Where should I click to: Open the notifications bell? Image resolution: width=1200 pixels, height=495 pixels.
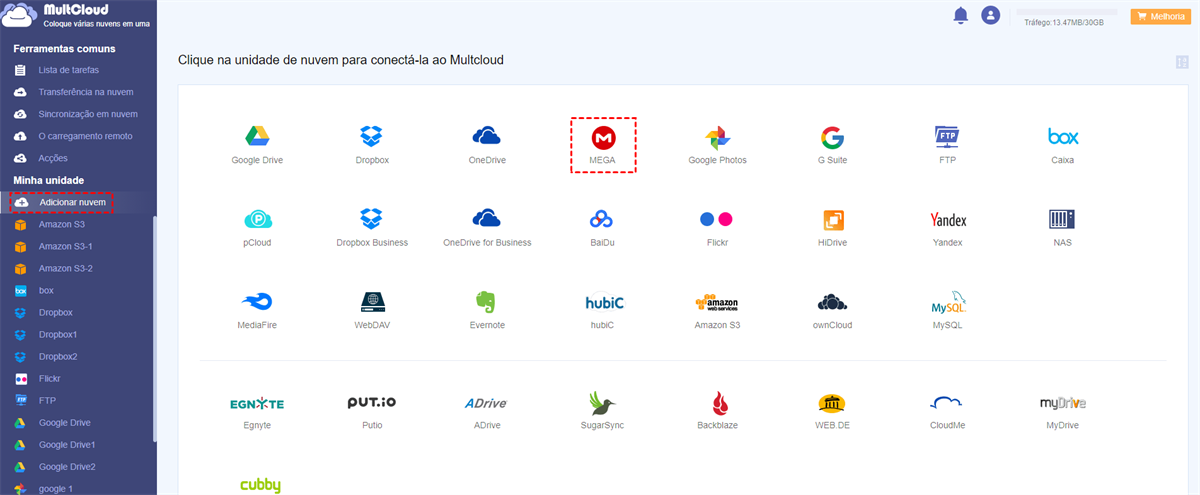coord(961,15)
